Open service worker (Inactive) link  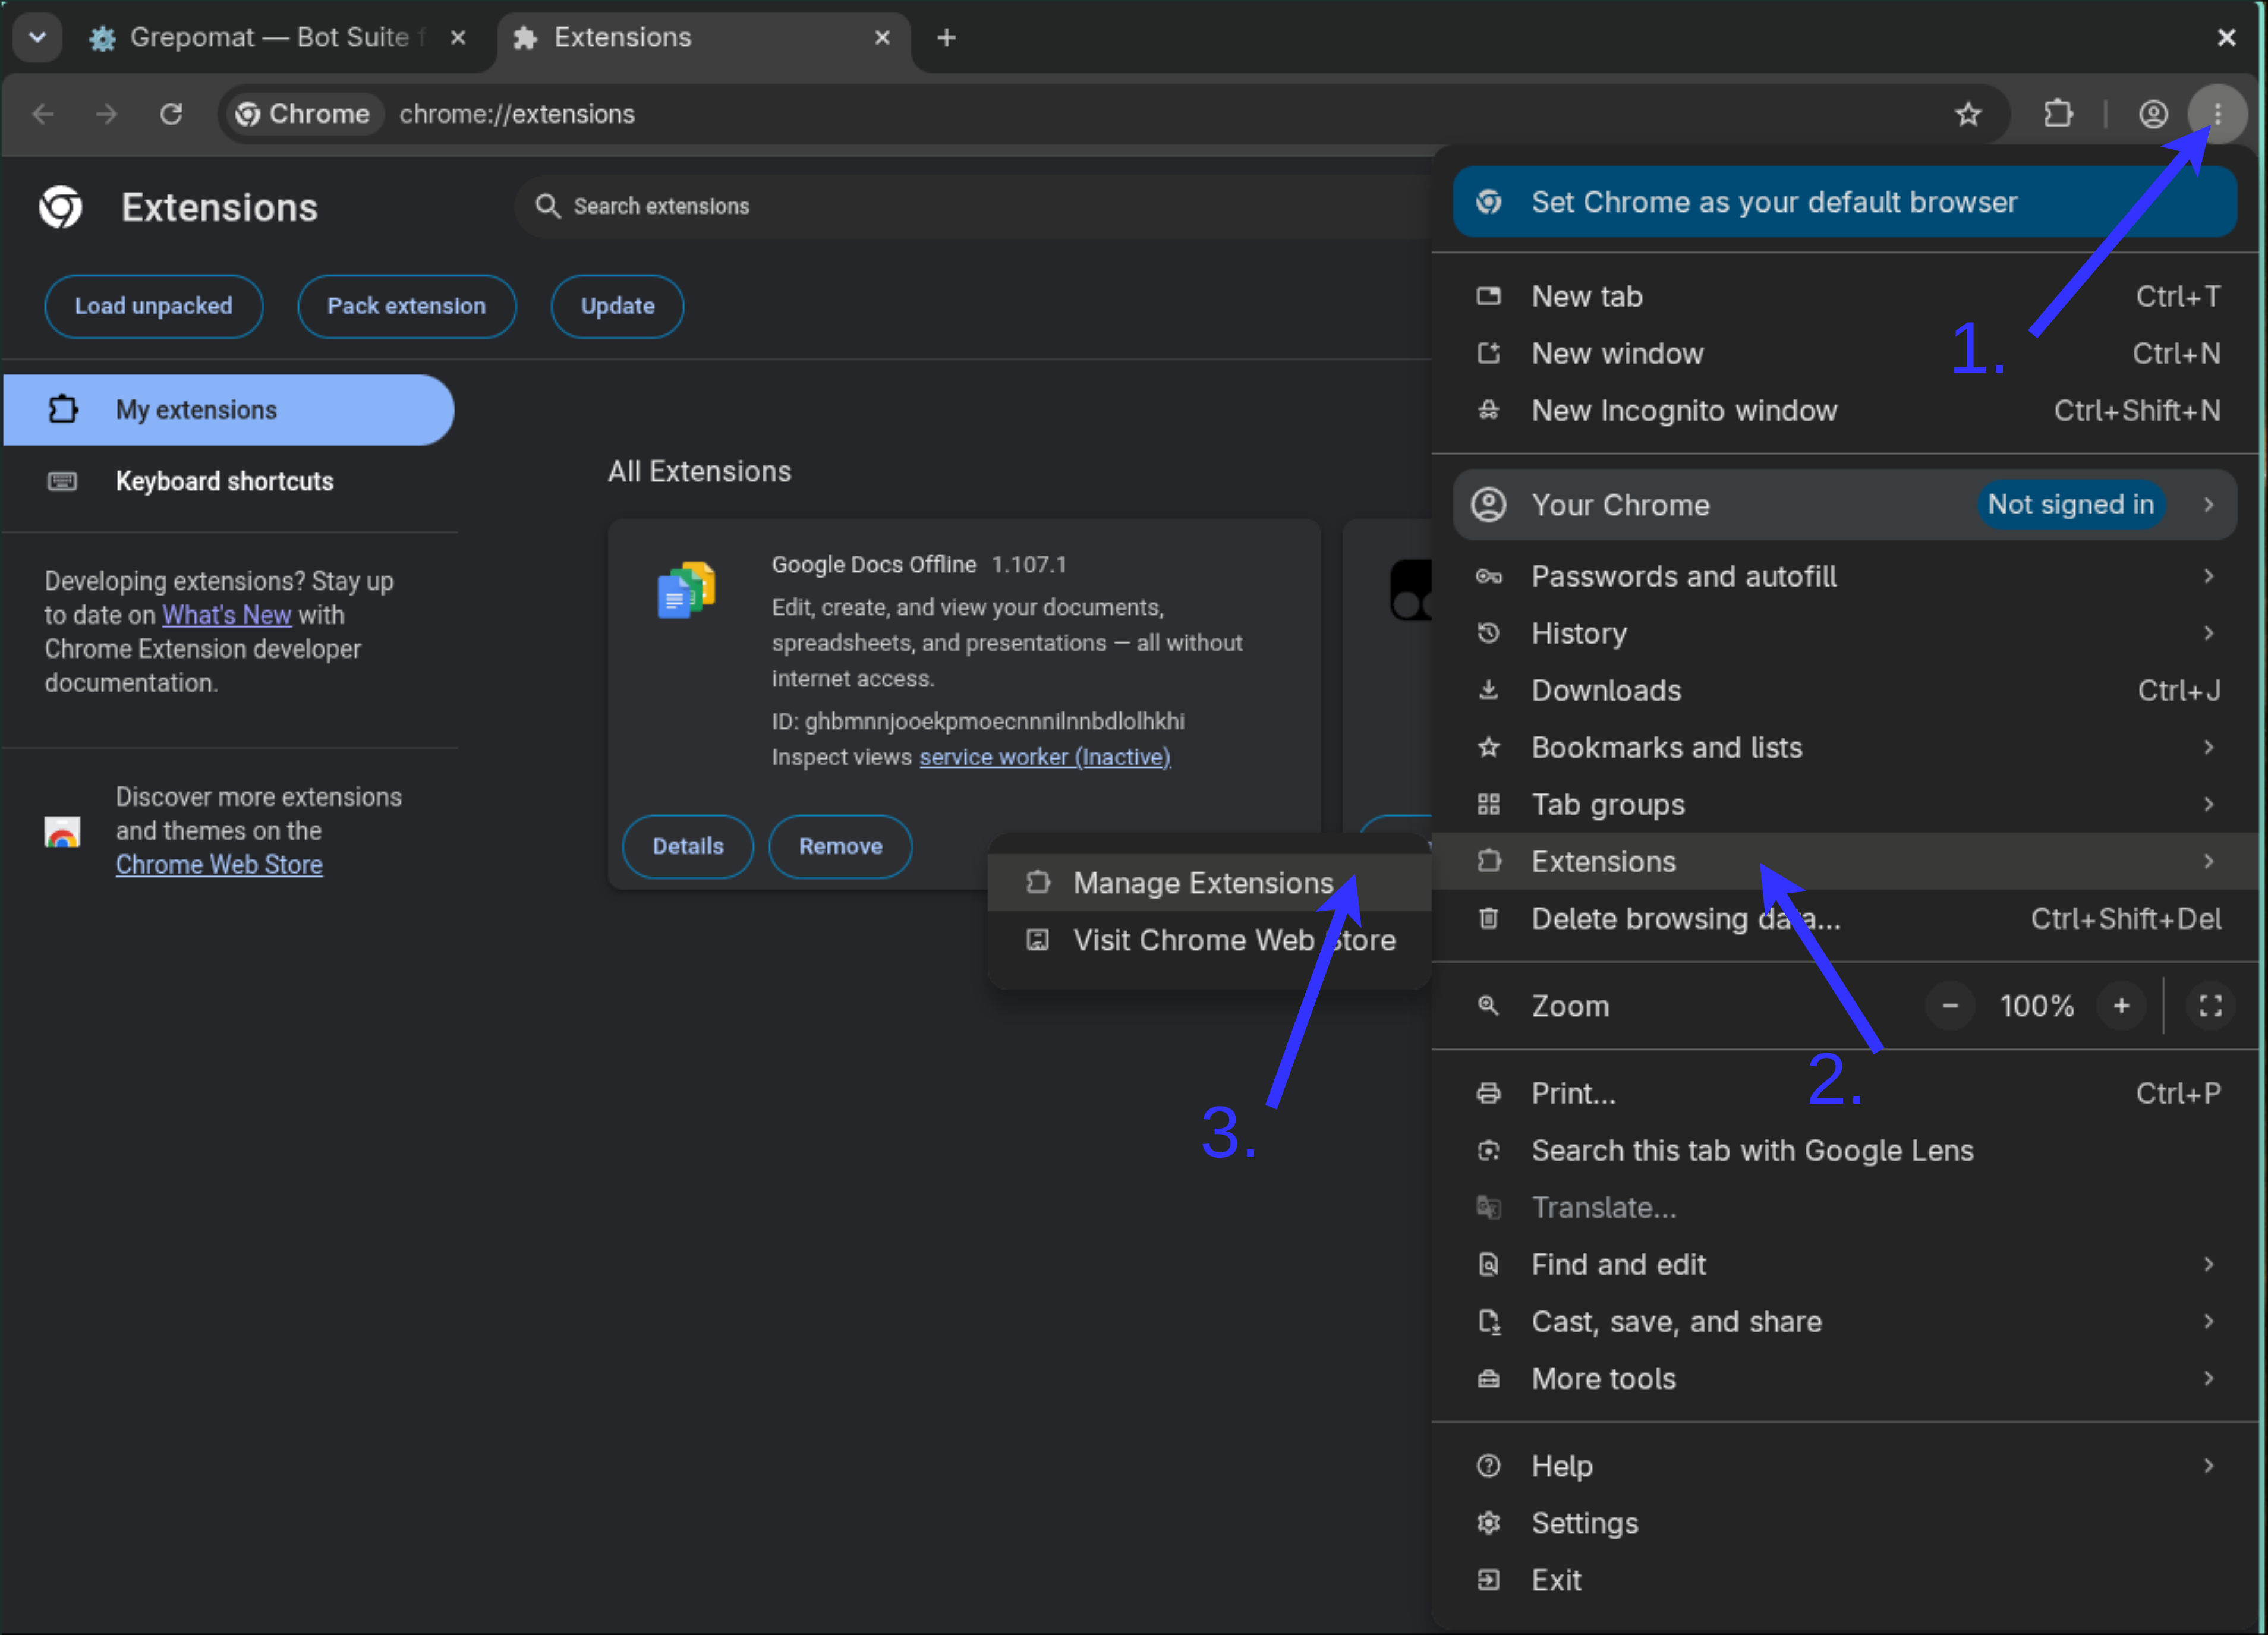tap(1045, 757)
